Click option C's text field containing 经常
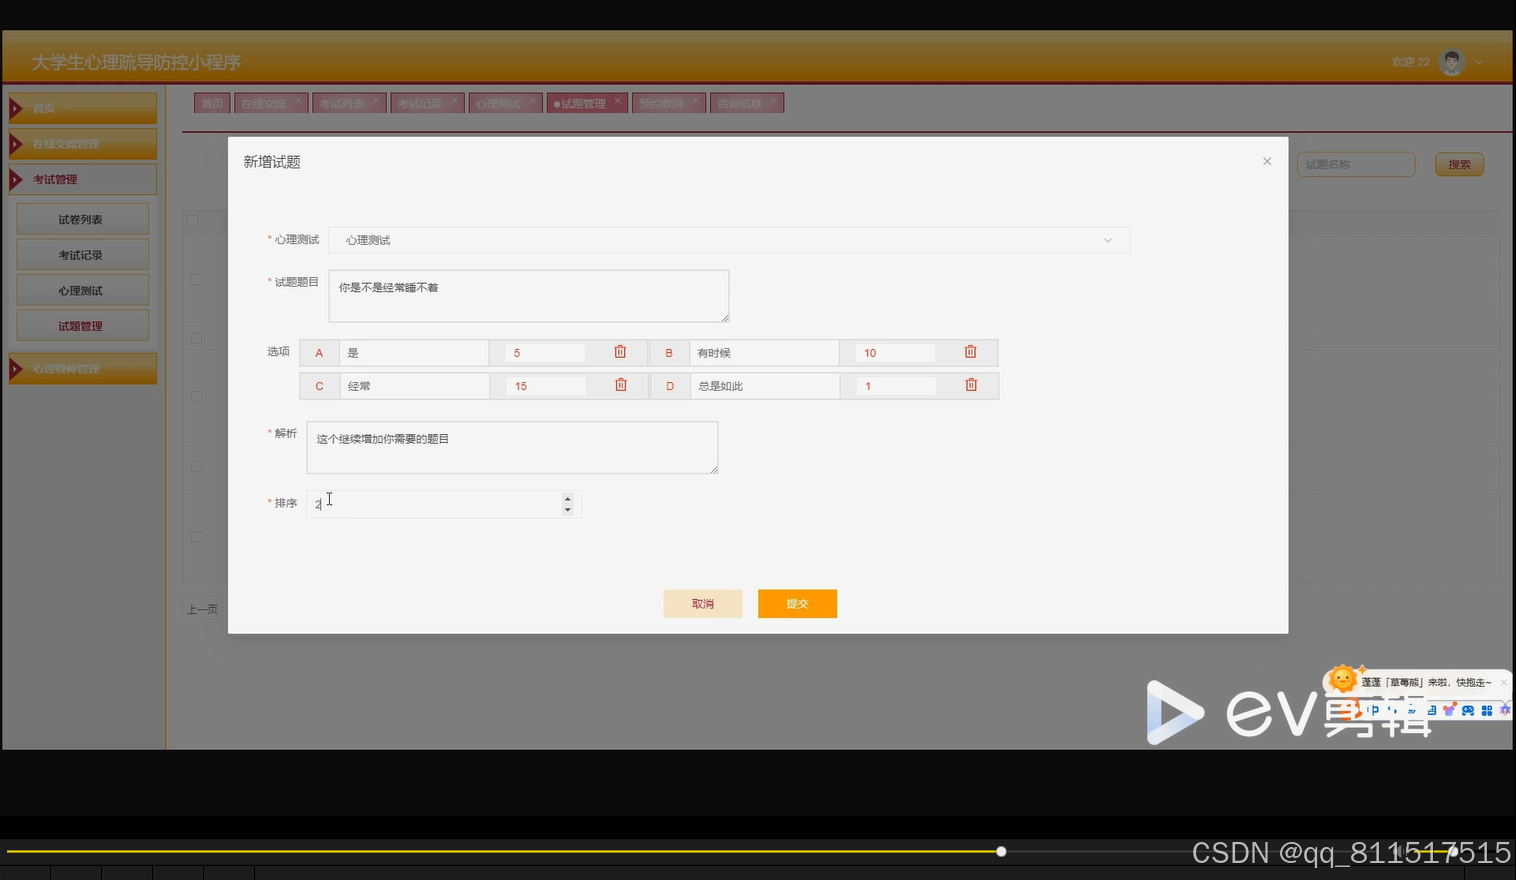This screenshot has width=1516, height=880. [414, 386]
